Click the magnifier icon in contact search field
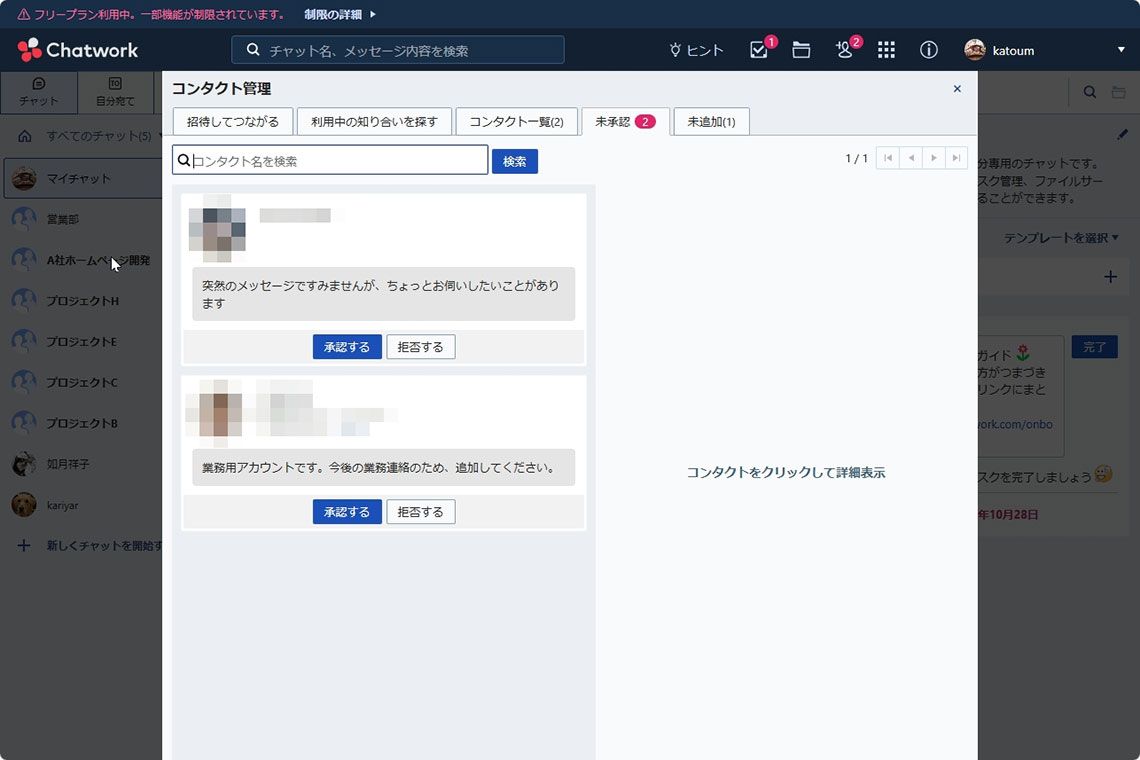Screen dimensions: 1140x760 click(x=183, y=159)
